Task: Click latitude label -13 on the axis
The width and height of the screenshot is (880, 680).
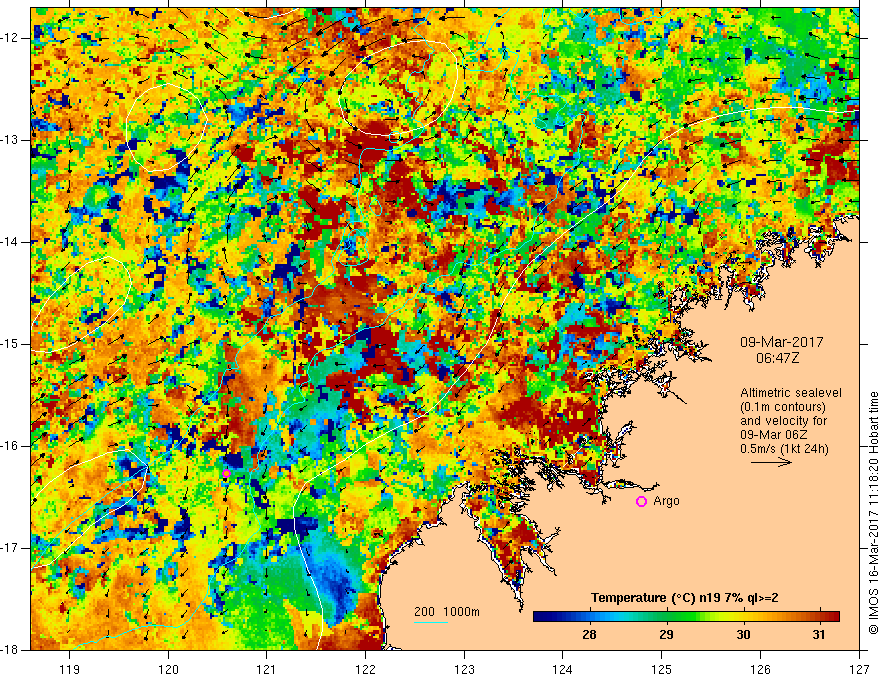Action: click(10, 140)
